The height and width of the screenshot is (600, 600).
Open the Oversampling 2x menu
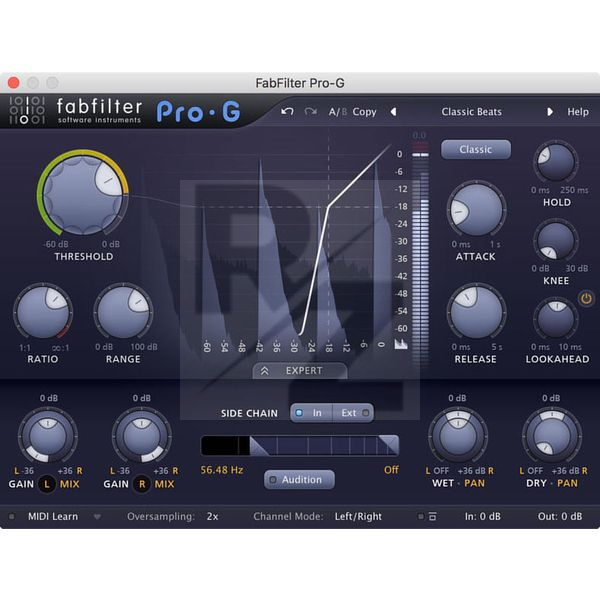(x=212, y=516)
